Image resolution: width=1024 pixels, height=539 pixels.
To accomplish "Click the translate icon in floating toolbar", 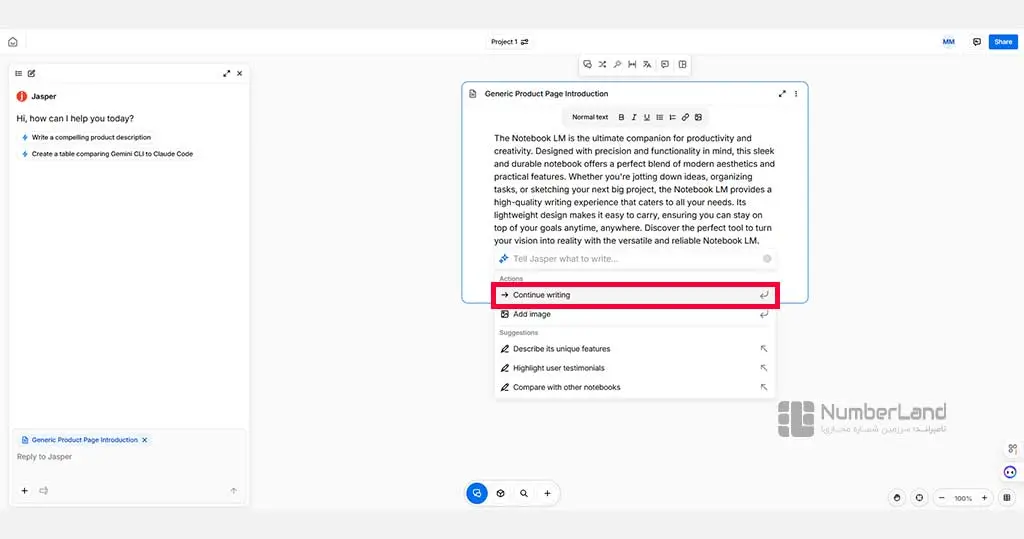I will coord(647,65).
